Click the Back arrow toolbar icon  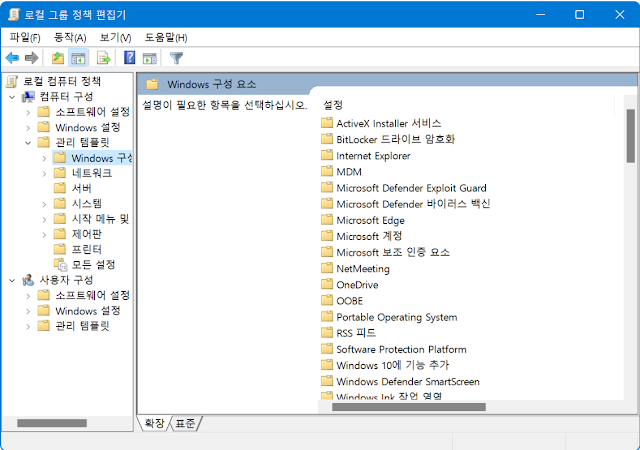(x=12, y=58)
